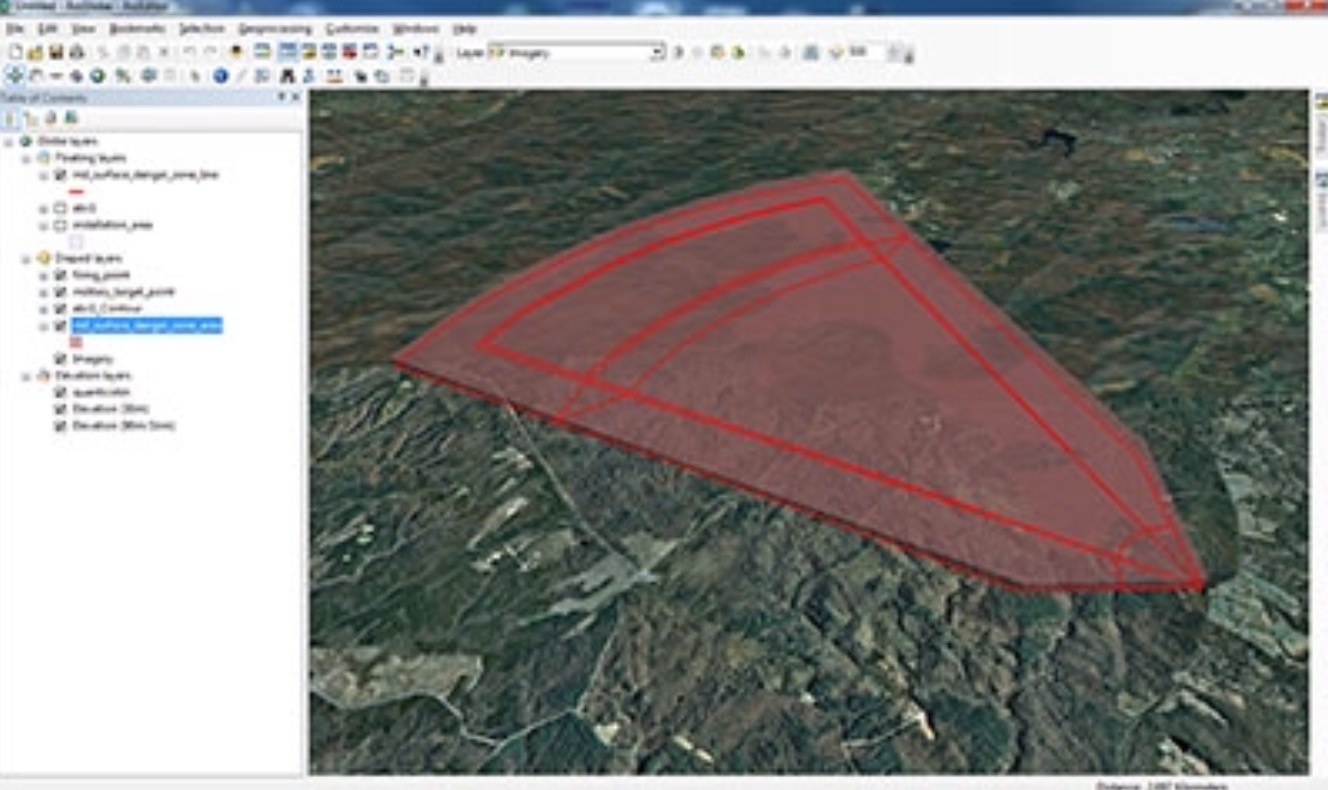Viewport: 1328px width, 790px height.
Task: Collapse the Floating layers group
Action: coord(27,158)
